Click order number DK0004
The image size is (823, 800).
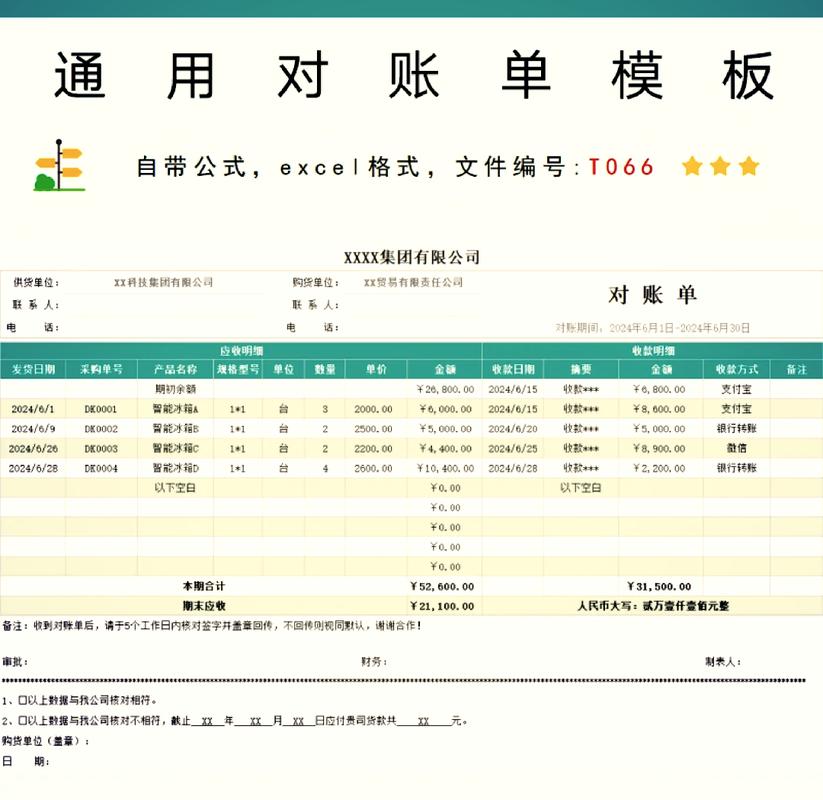(101, 468)
